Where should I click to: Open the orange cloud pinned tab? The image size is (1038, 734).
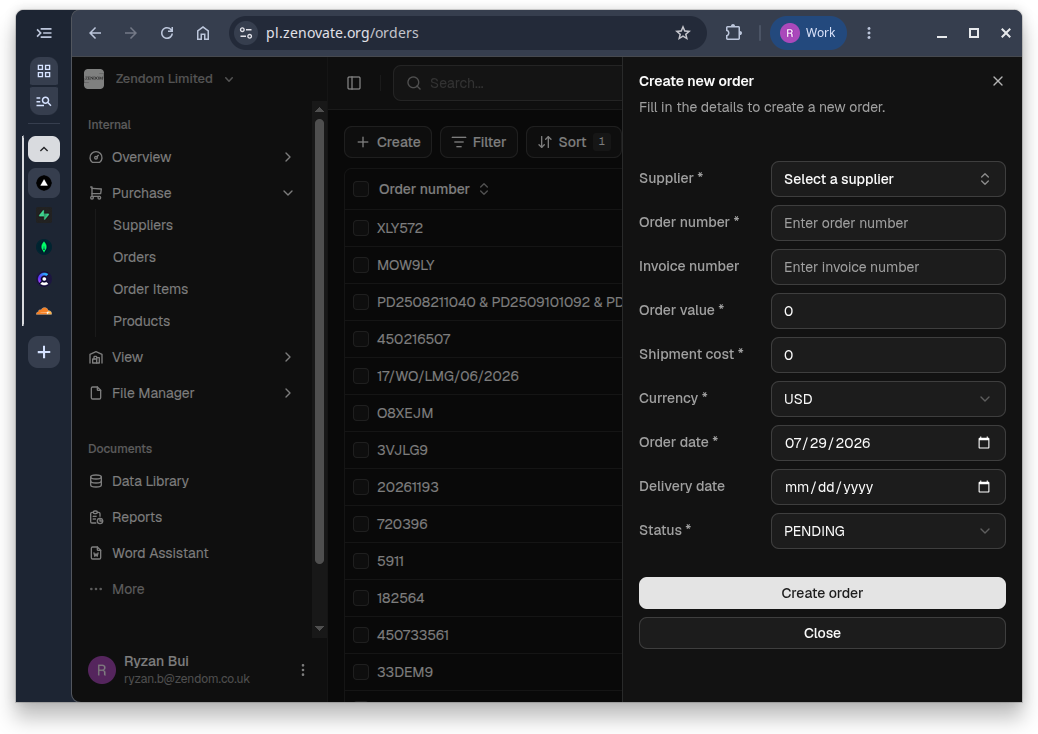point(44,311)
